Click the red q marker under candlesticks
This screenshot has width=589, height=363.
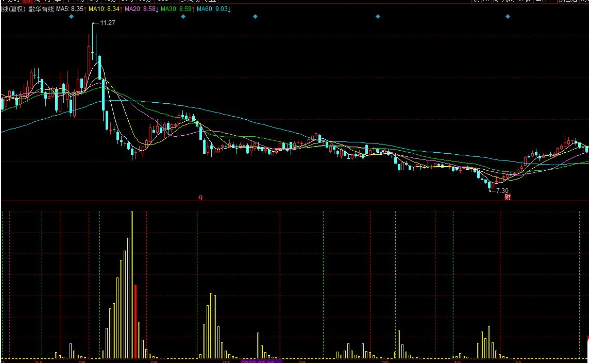[x=201, y=197]
